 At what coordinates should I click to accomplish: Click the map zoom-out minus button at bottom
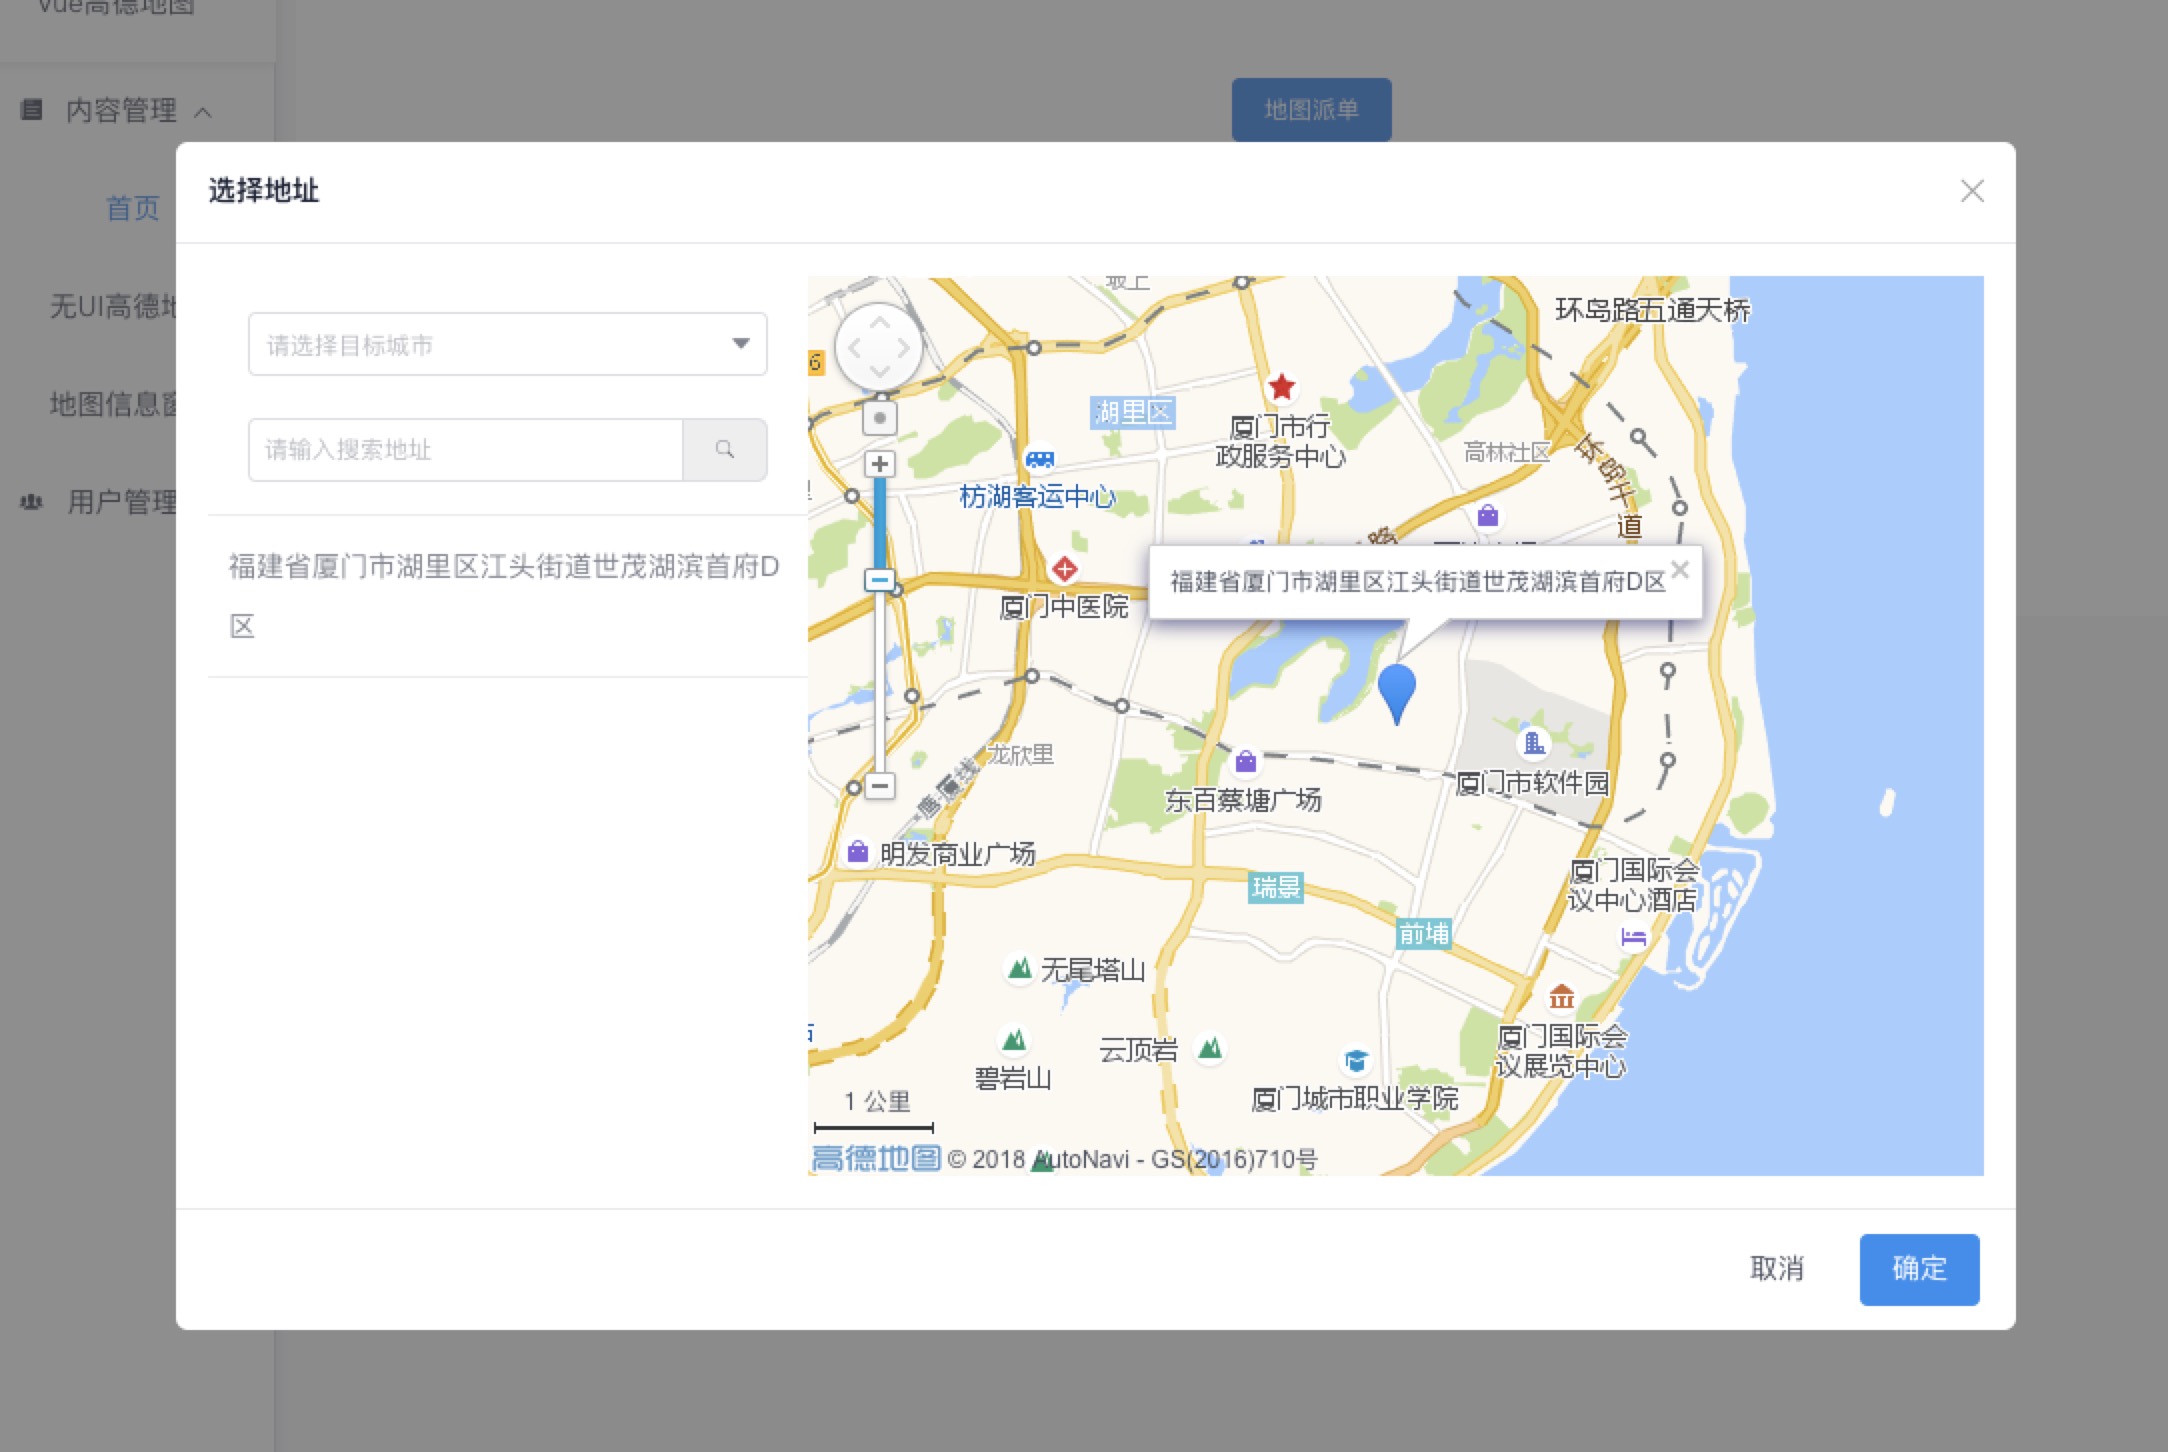click(880, 786)
